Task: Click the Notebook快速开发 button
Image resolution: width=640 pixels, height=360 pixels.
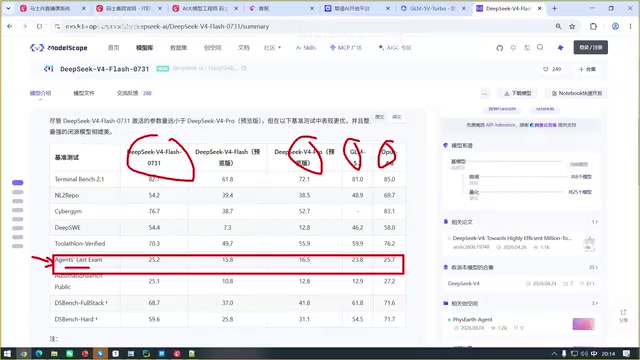Action: tap(577, 93)
